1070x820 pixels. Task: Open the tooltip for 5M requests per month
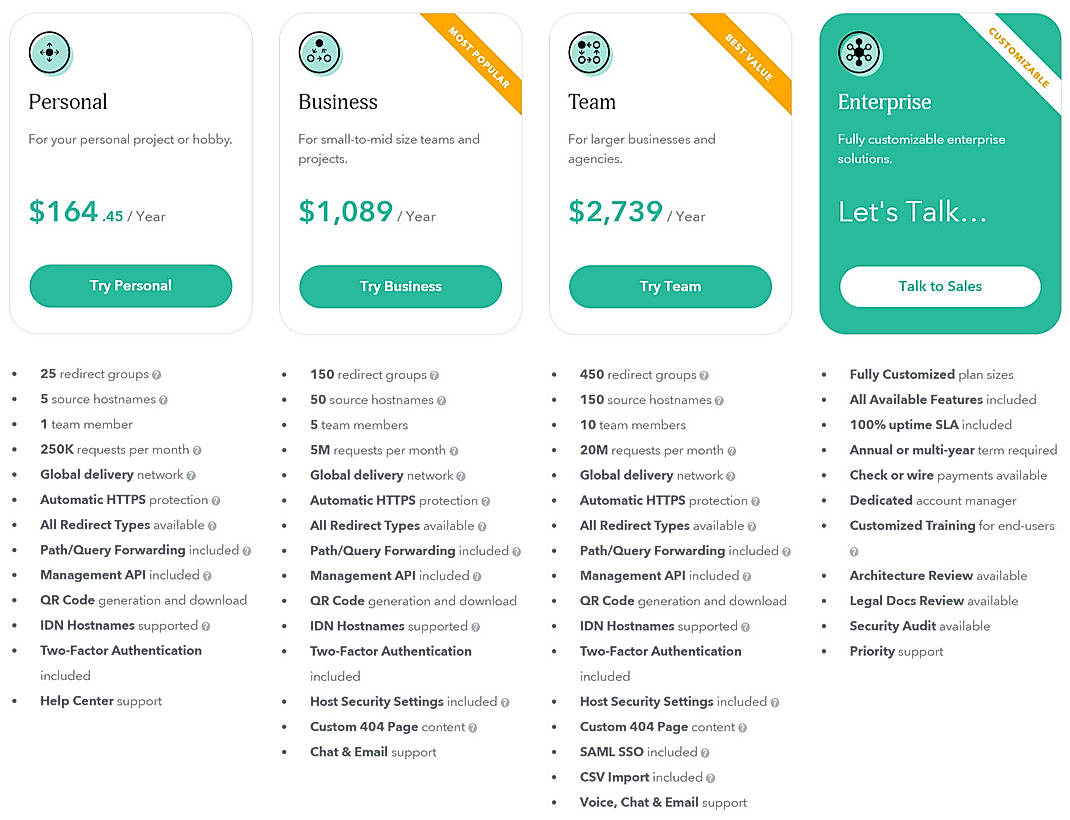456,450
